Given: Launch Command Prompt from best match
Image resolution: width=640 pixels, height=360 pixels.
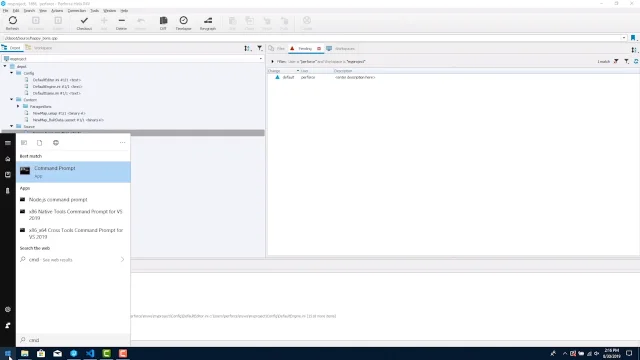Looking at the screenshot, I should [x=73, y=172].
